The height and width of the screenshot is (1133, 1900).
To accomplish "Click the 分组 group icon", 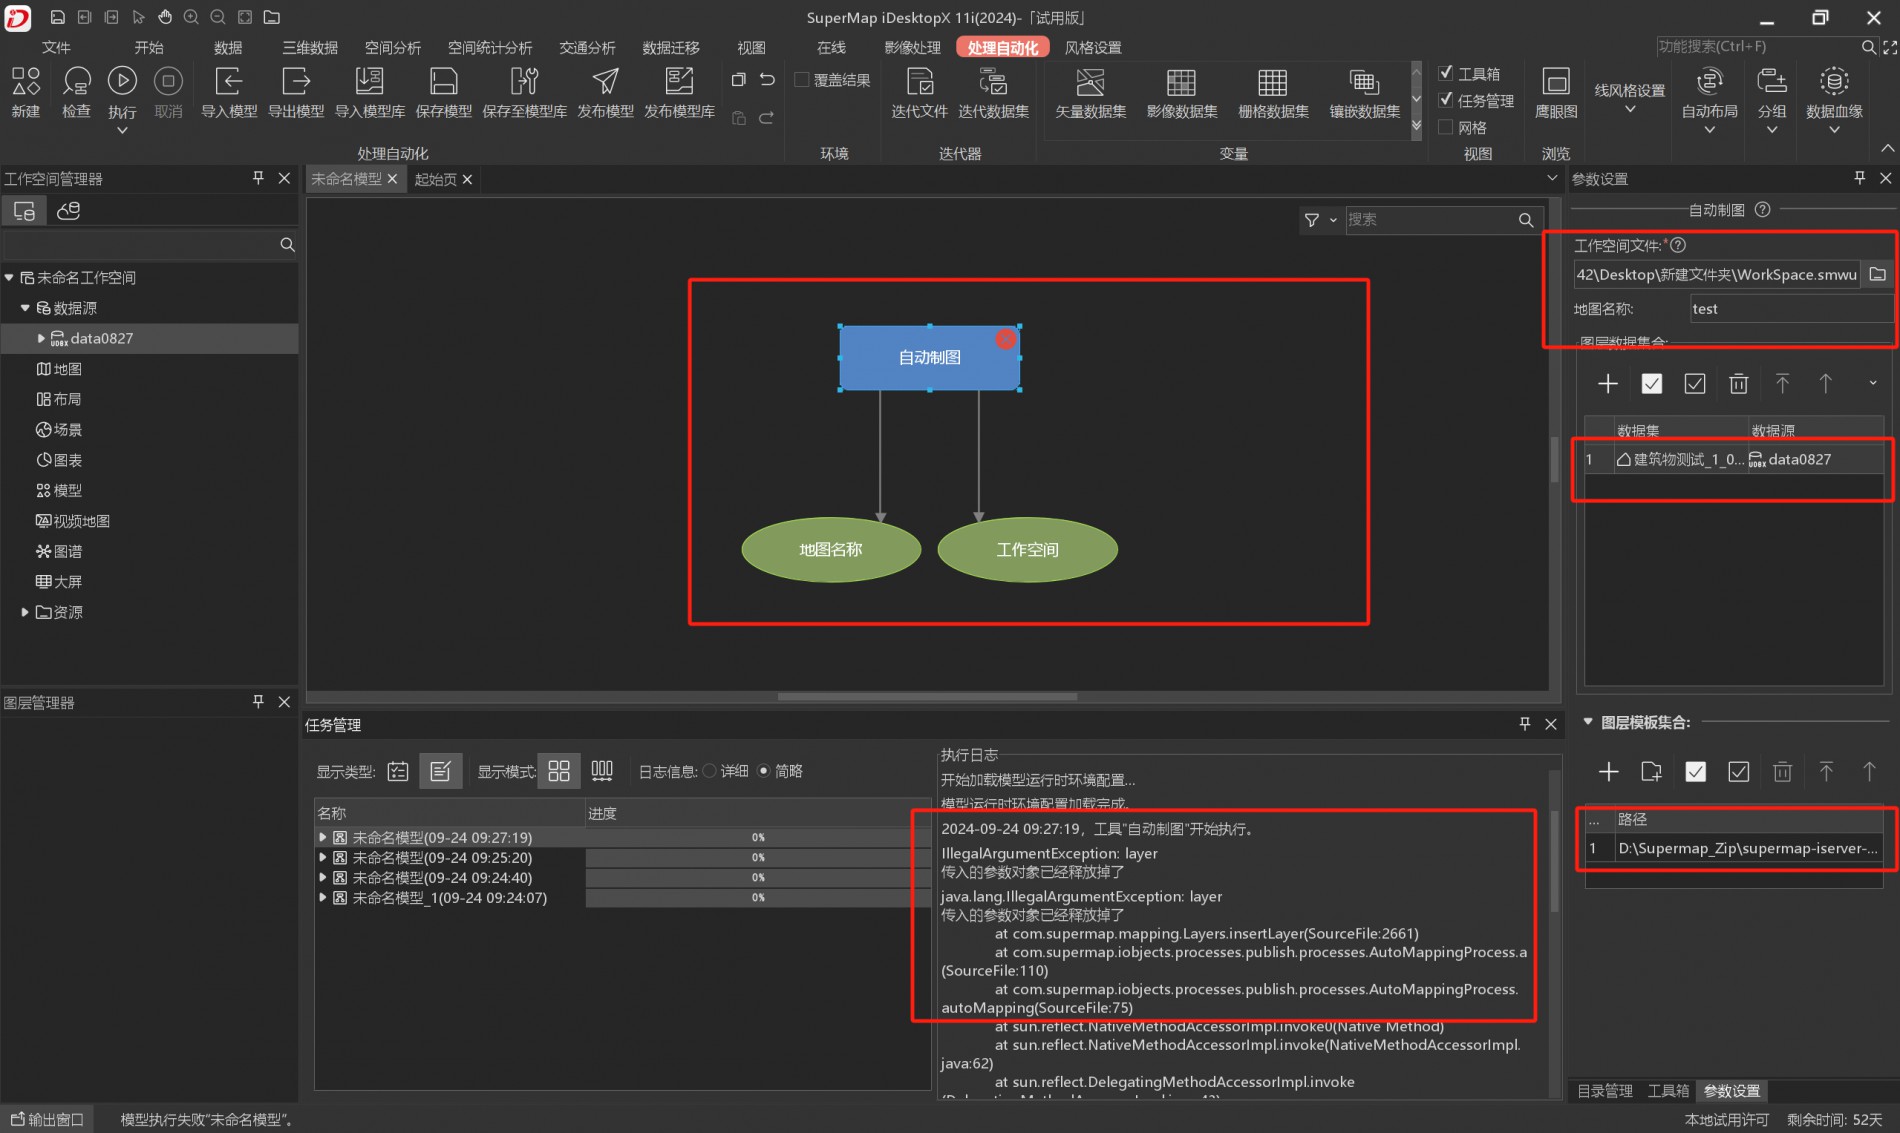I will coord(1771,82).
